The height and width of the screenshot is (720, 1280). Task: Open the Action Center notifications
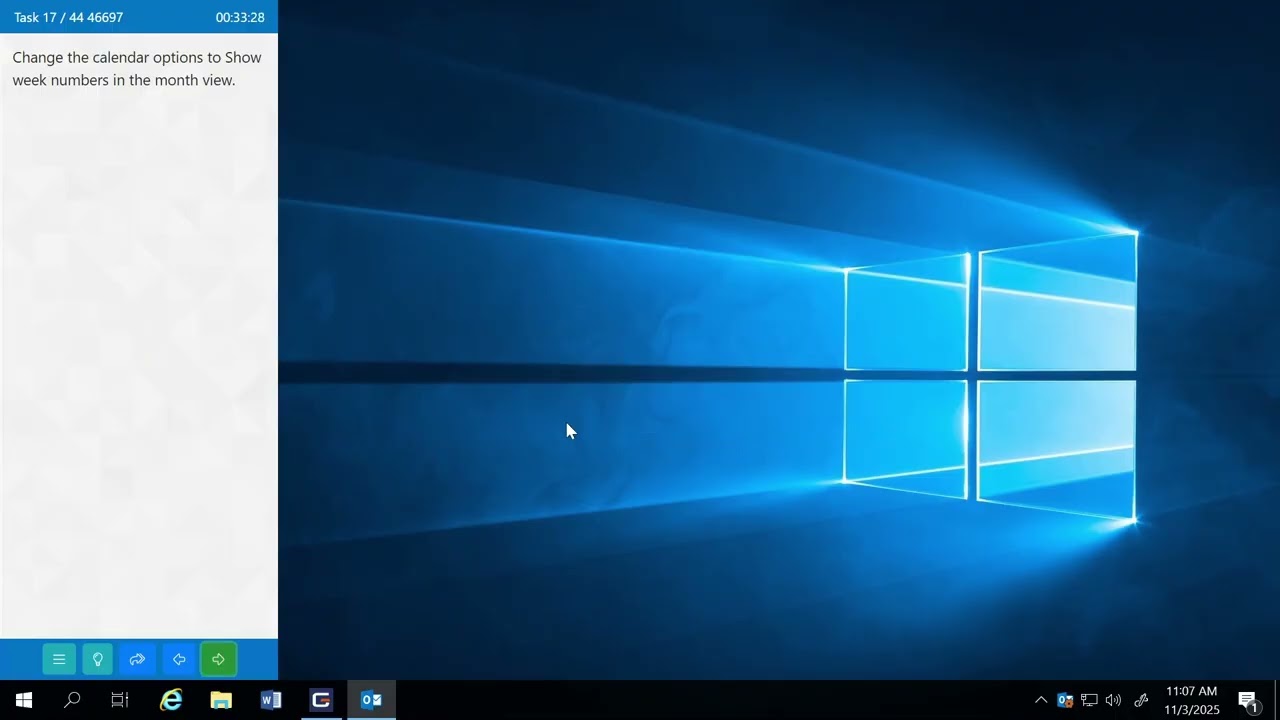(x=1248, y=700)
